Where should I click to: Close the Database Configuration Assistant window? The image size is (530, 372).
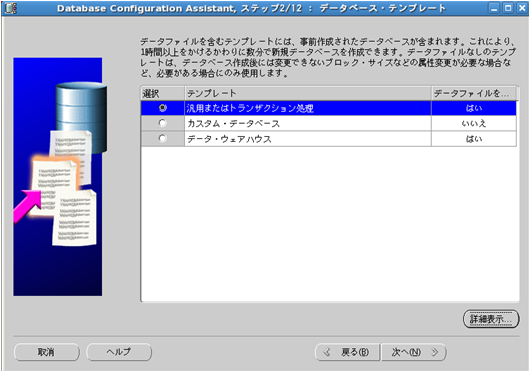[522, 8]
